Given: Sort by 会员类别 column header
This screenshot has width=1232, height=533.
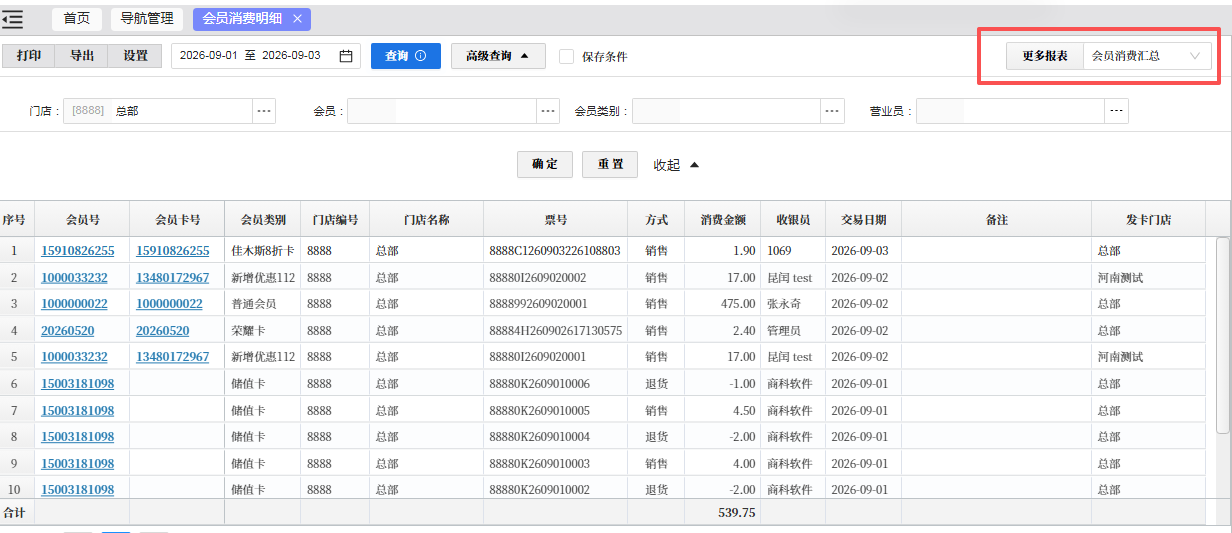Looking at the screenshot, I should tap(263, 219).
